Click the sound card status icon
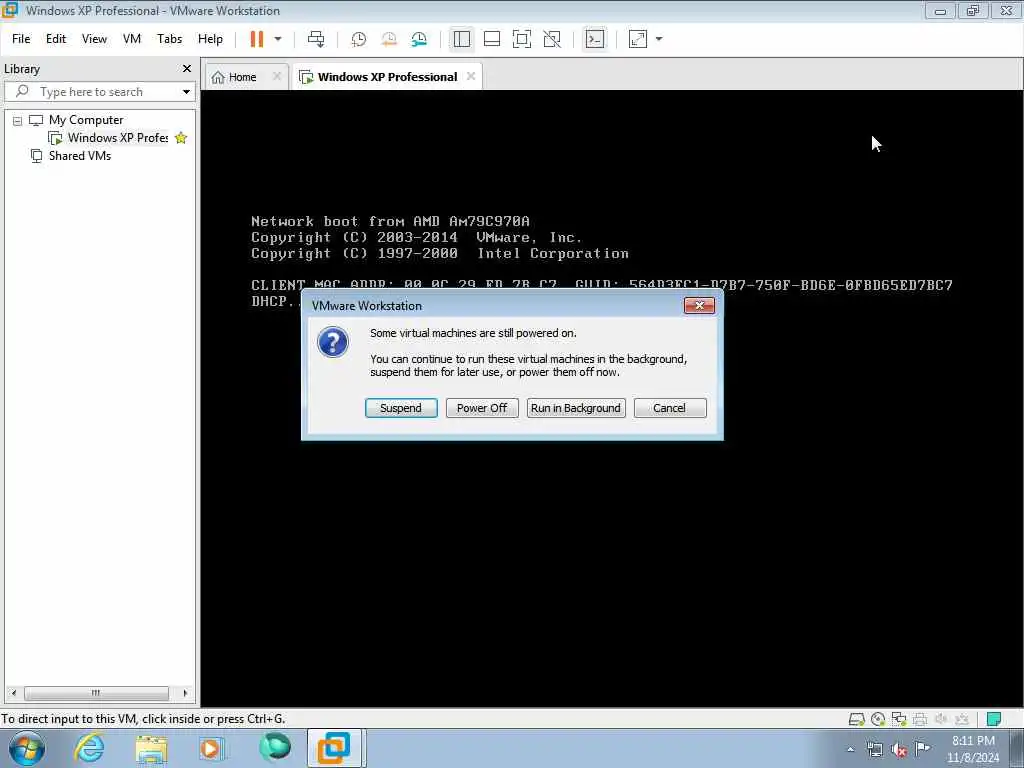Screen dimensions: 1024x768 point(940,719)
